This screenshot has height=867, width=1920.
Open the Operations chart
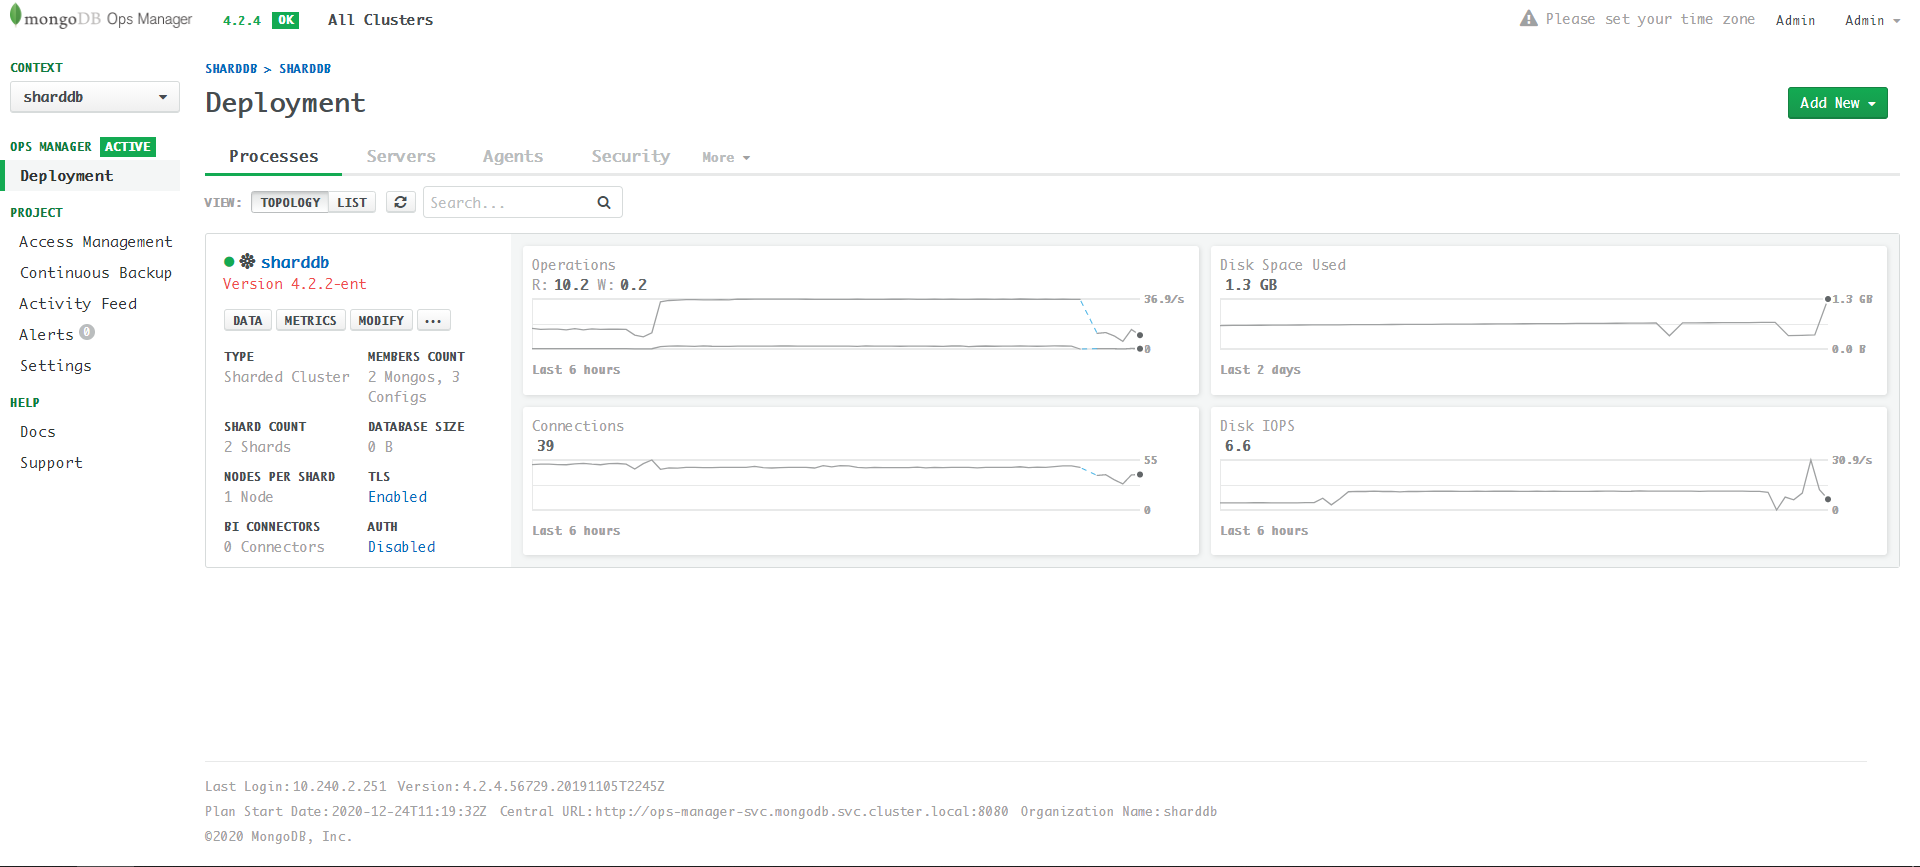pos(861,320)
